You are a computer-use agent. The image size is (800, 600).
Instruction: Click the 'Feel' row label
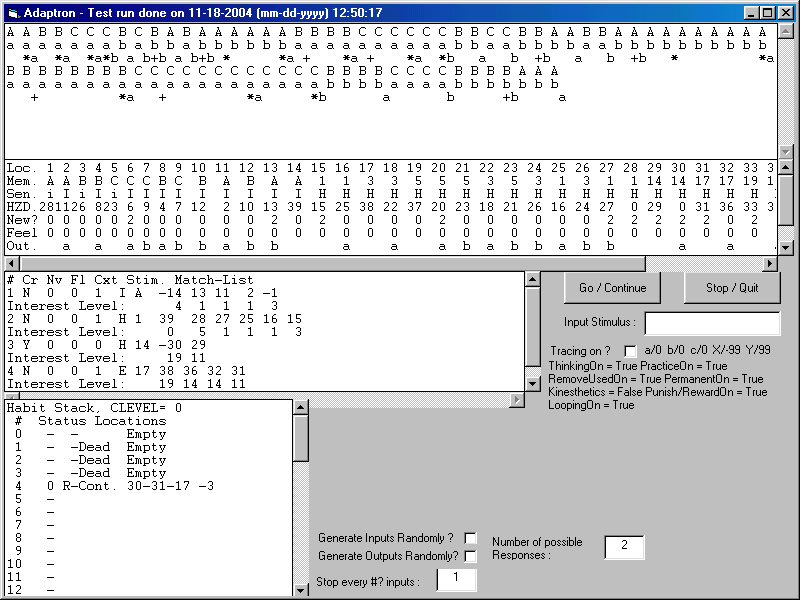(21, 233)
